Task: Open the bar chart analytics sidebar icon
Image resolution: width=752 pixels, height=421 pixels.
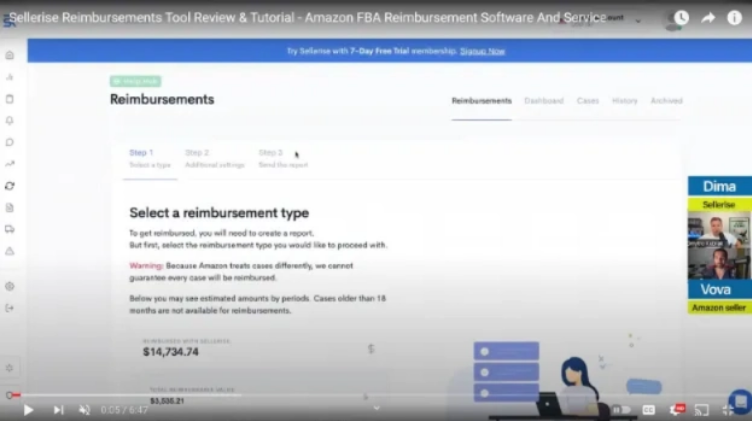Action: click(10, 77)
